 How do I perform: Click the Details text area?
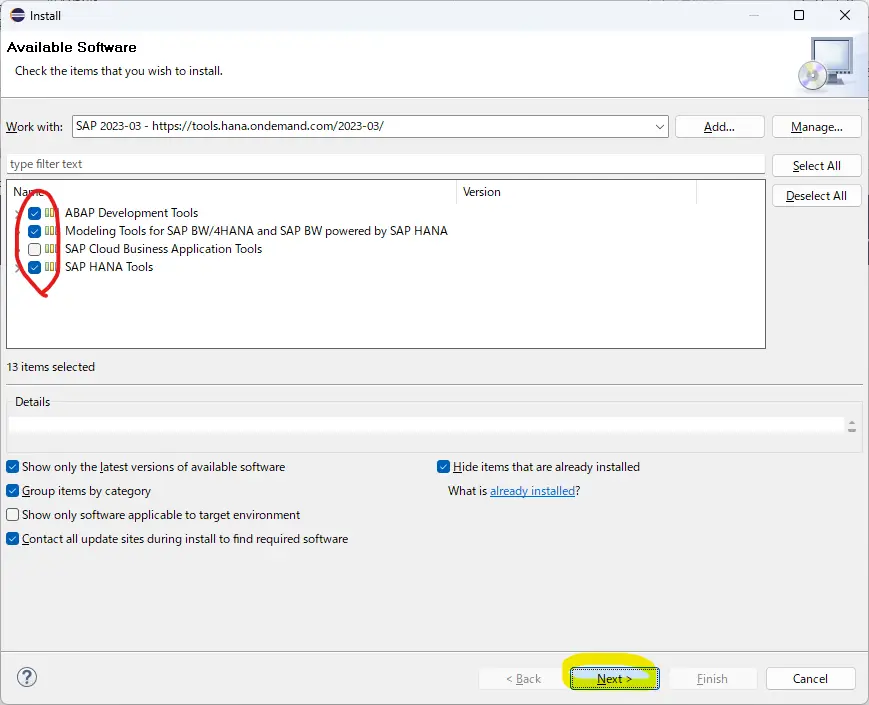(426, 425)
